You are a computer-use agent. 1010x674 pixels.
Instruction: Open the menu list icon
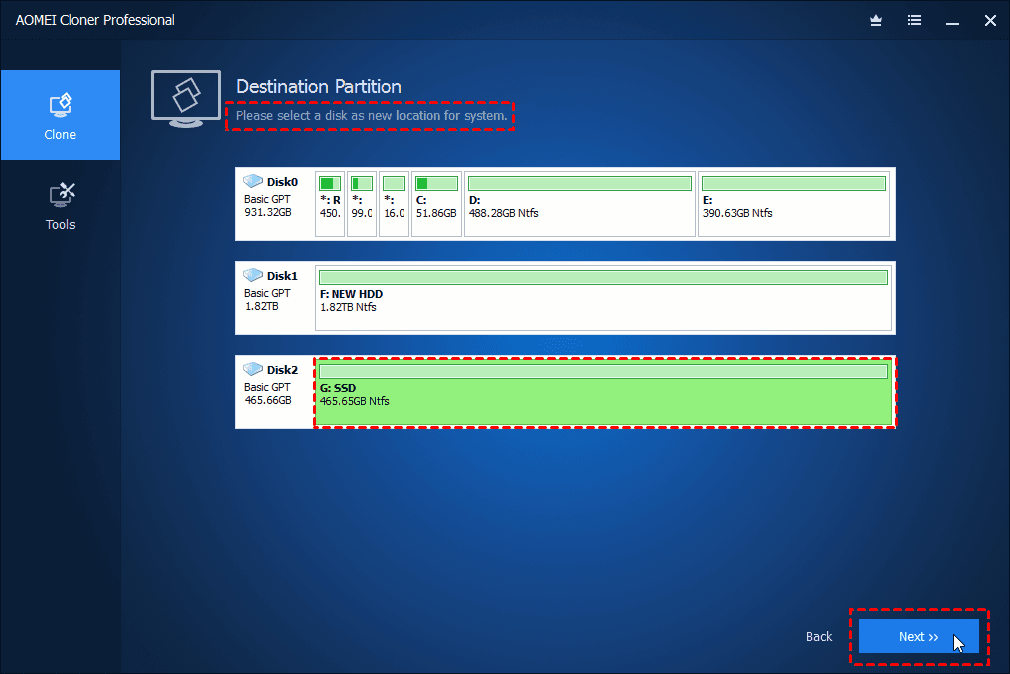coord(914,21)
